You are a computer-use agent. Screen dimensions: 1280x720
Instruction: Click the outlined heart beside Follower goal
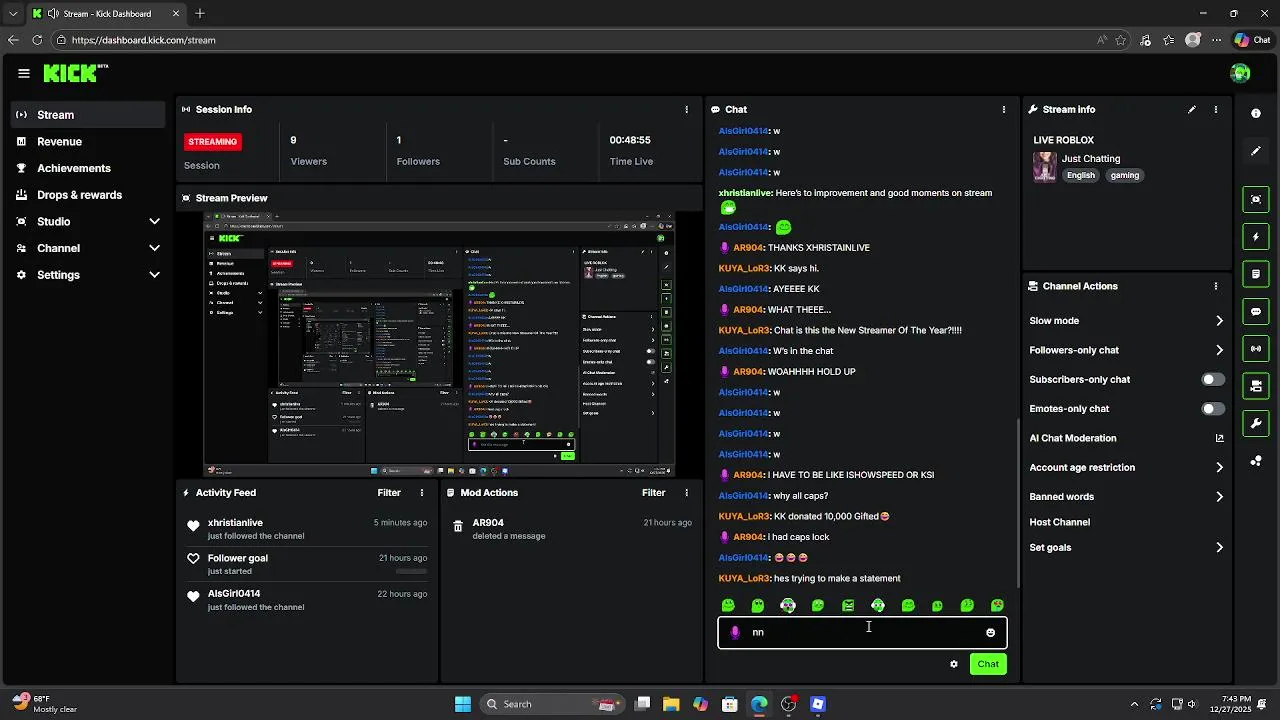(x=194, y=559)
